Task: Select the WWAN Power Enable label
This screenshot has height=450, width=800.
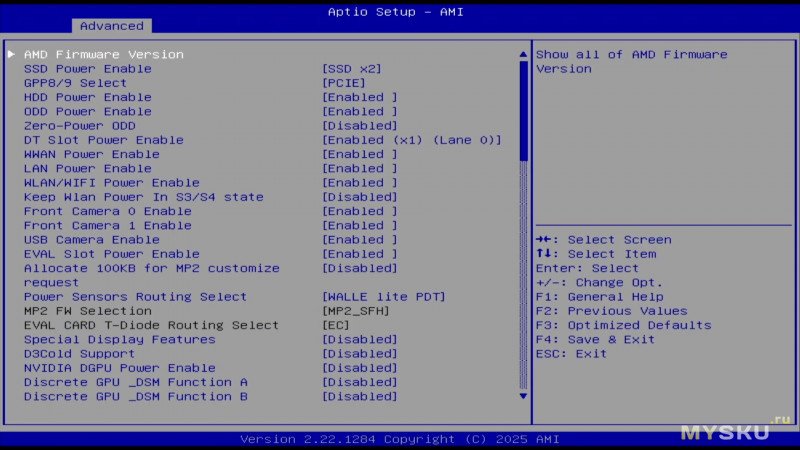Action: click(x=92, y=155)
